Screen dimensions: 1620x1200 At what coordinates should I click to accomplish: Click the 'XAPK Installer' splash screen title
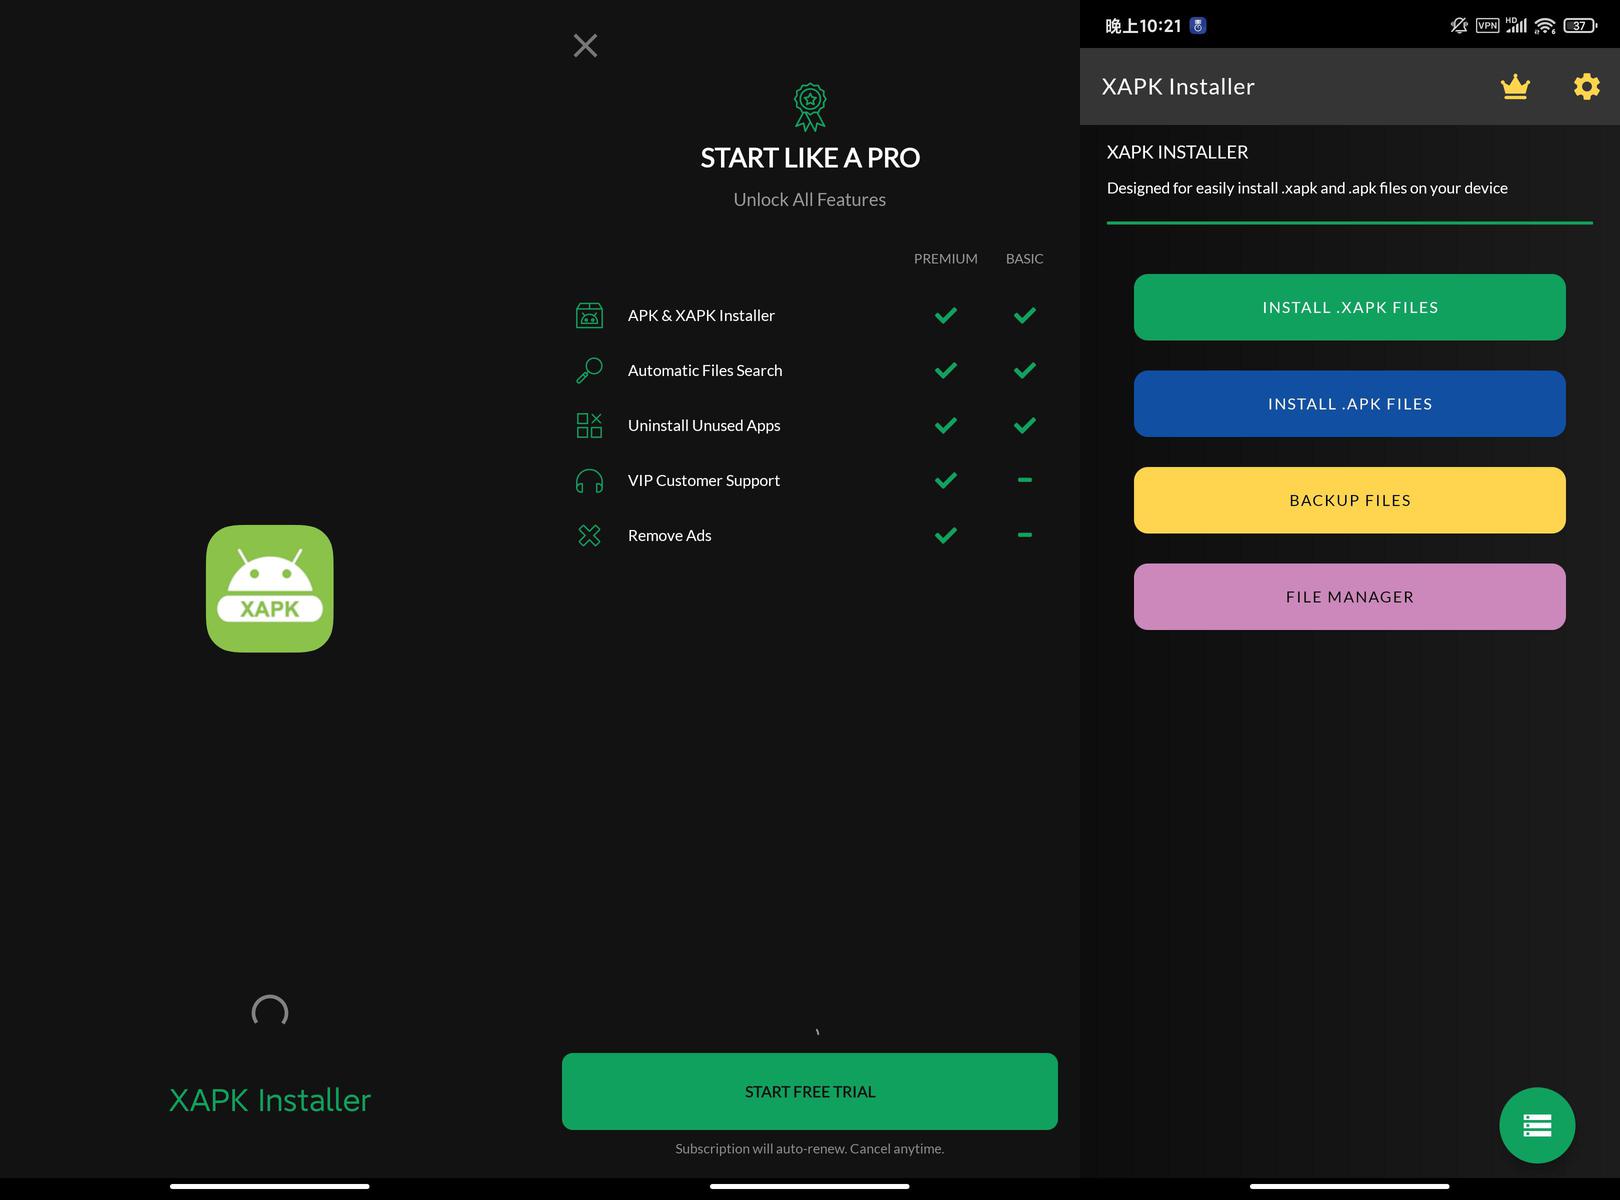pos(270,1100)
